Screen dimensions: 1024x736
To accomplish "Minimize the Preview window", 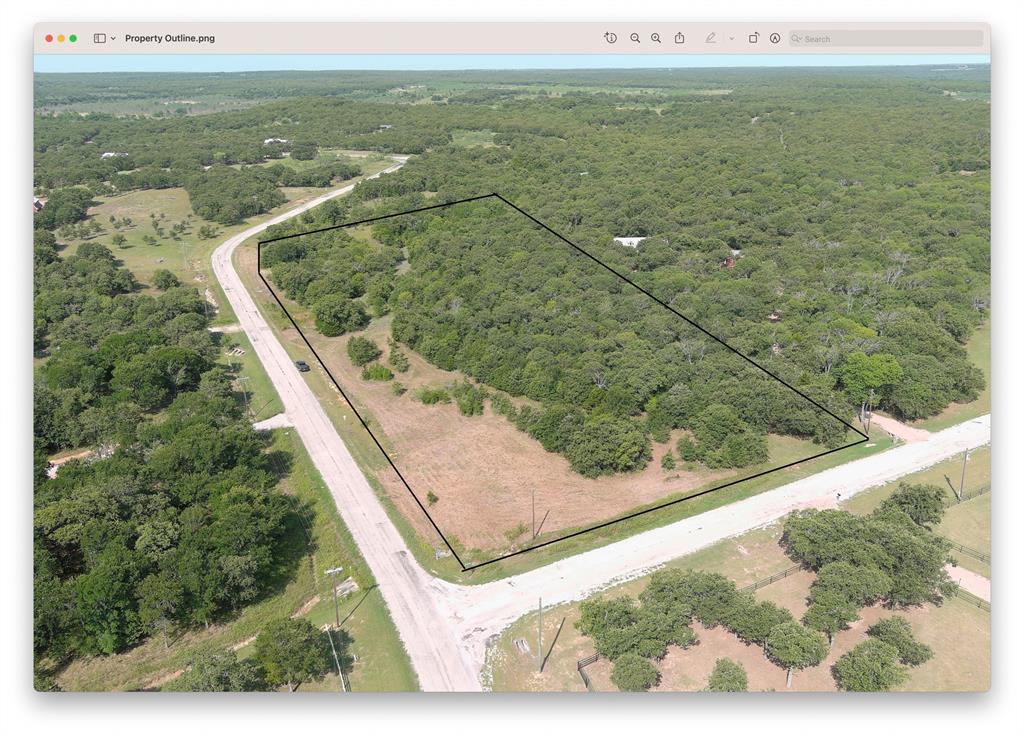I will tap(61, 38).
